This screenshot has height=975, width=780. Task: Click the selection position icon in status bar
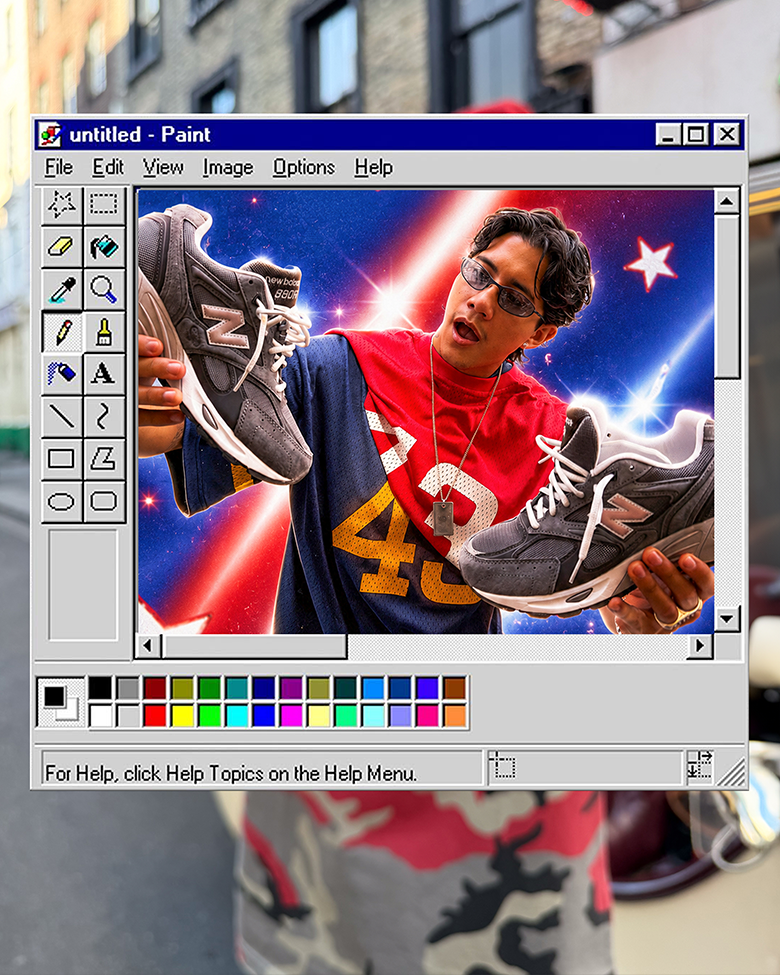coord(502,765)
